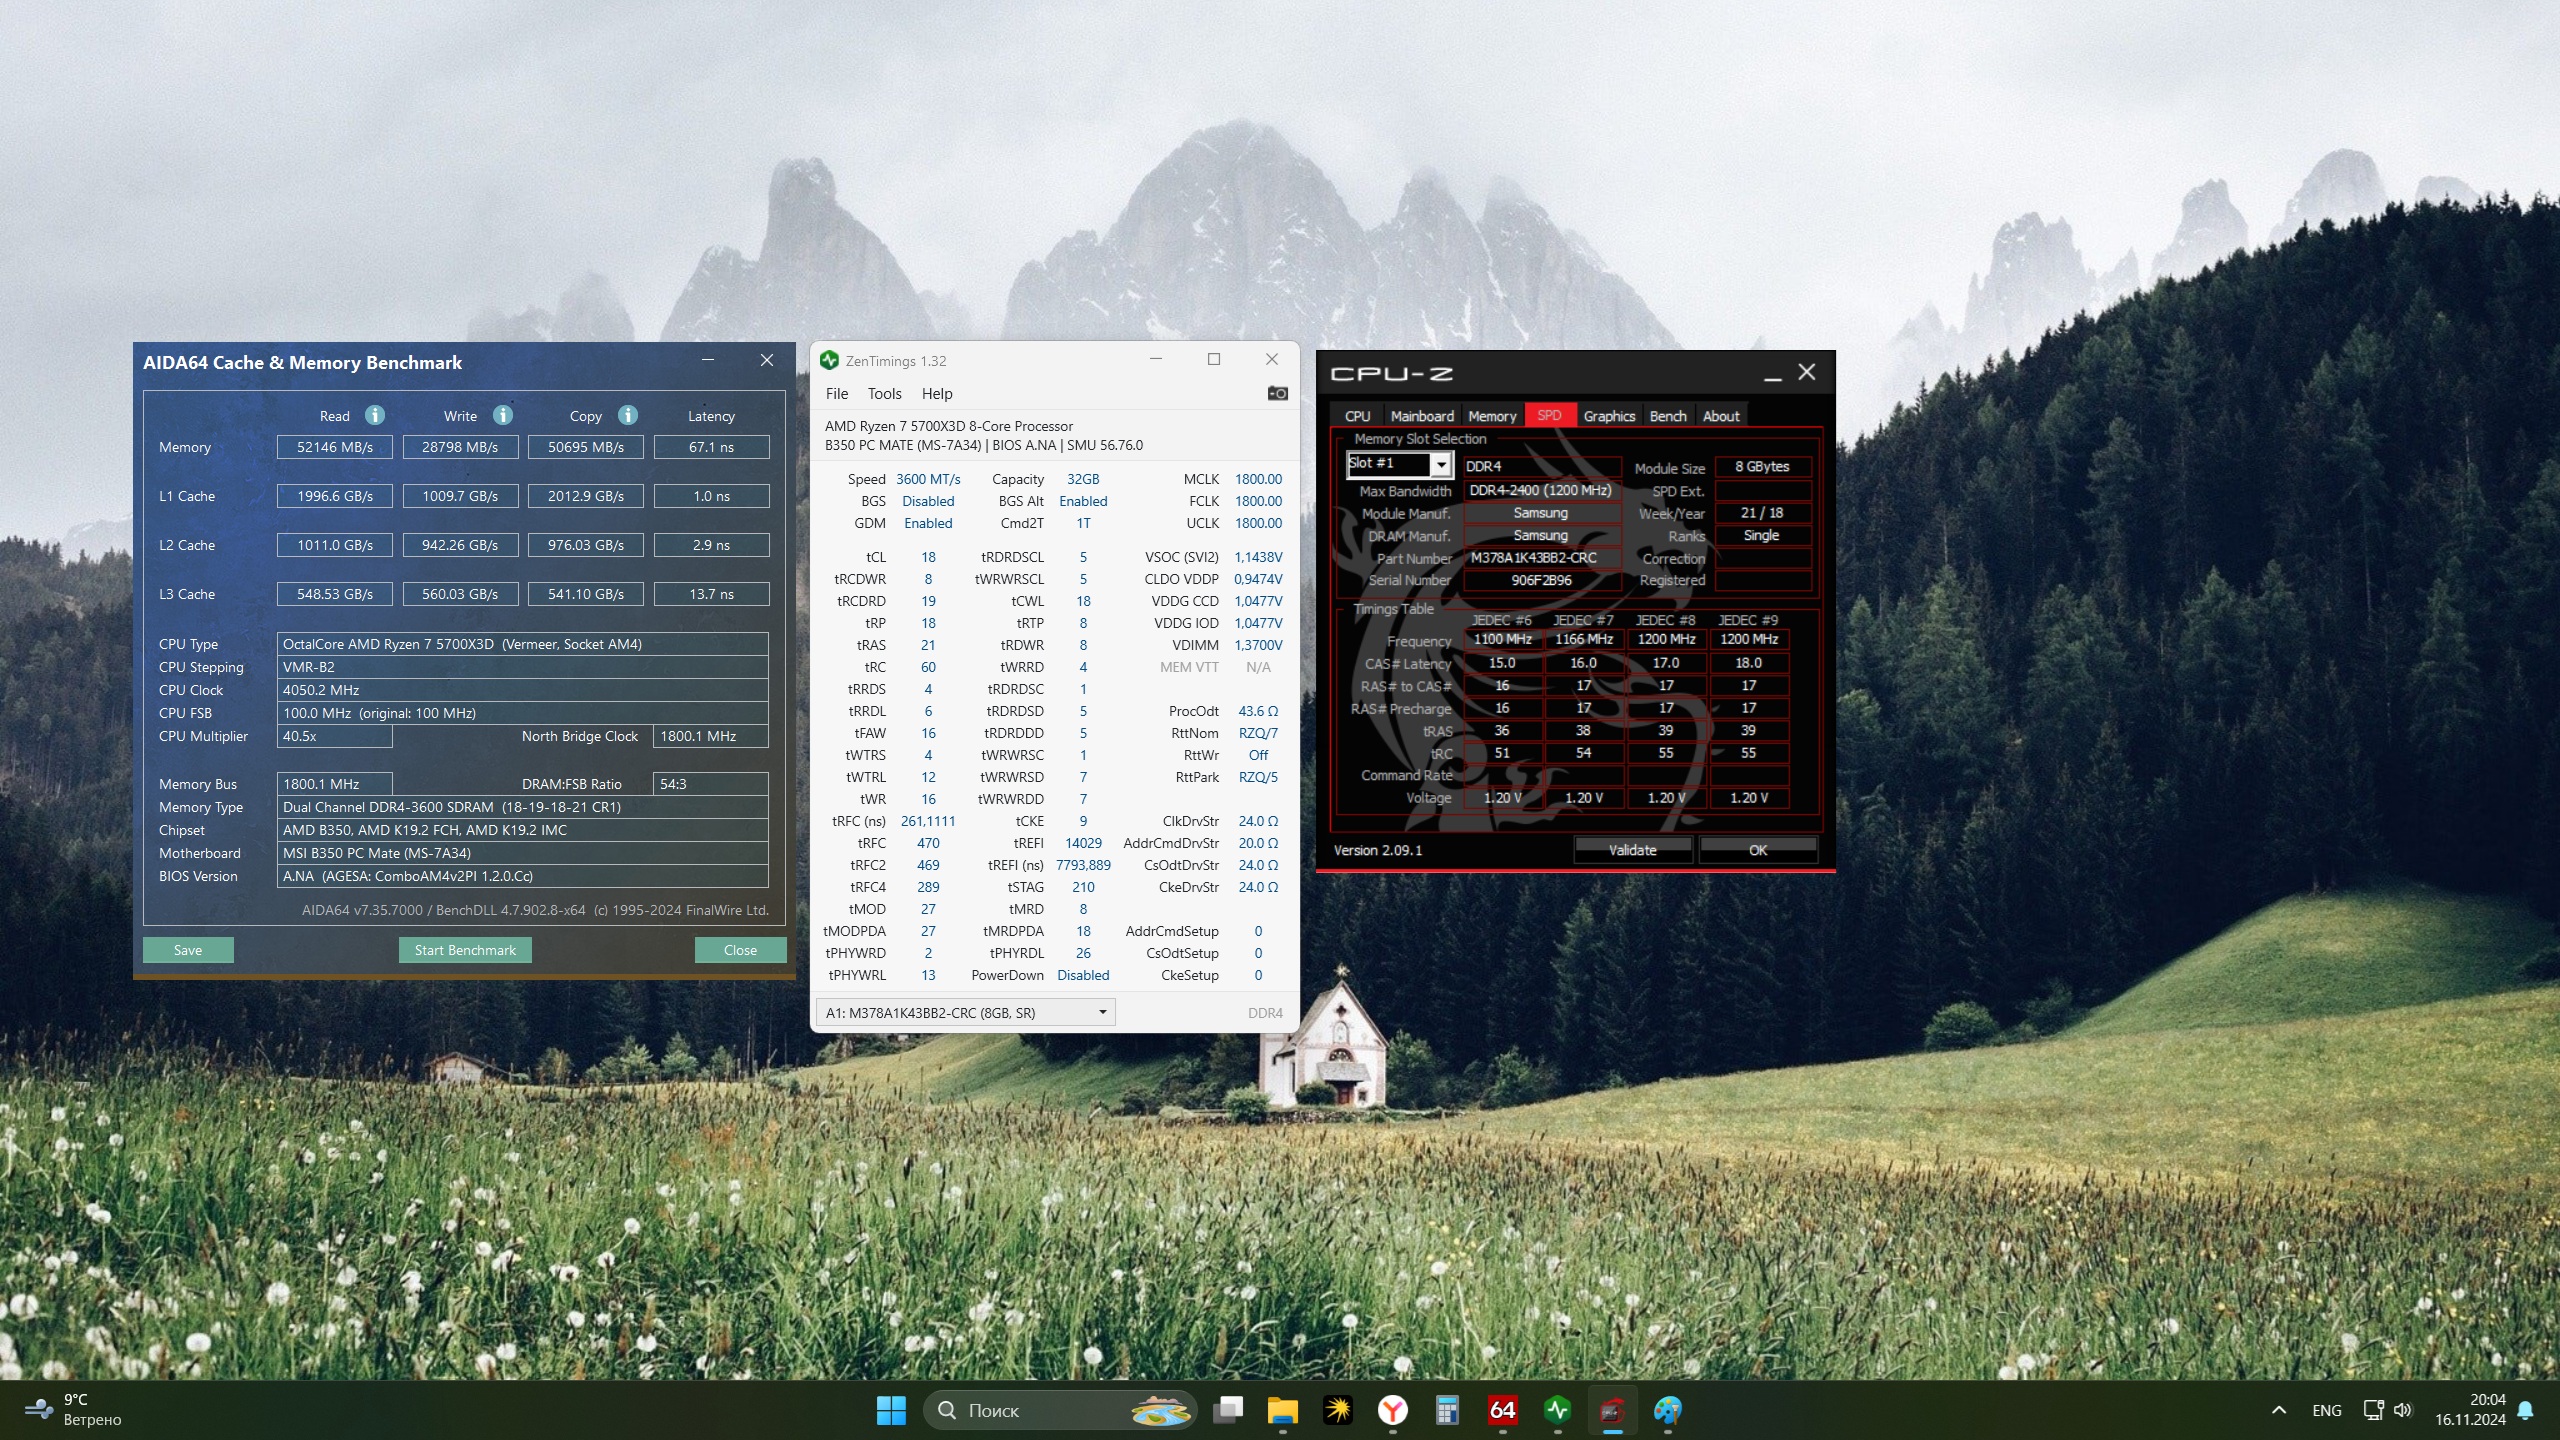Click the Start Benchmark button
This screenshot has width=2560, height=1440.
465,950
